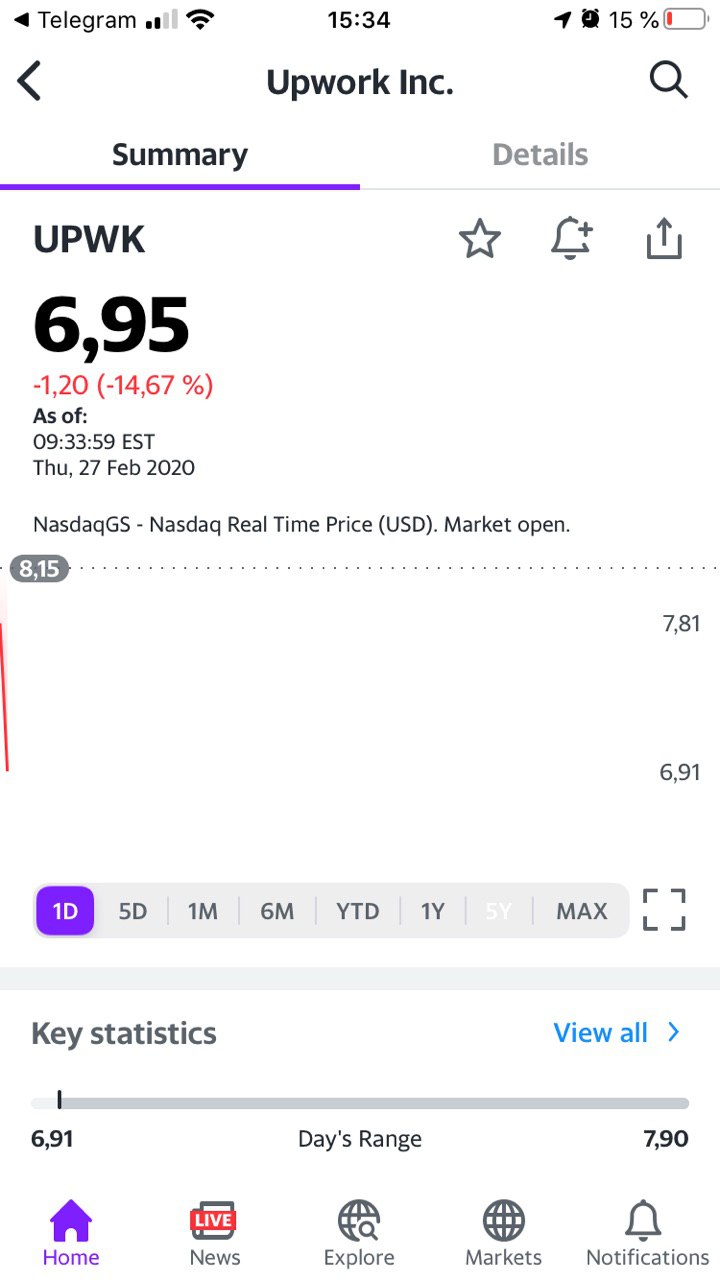
Task: Switch to the Details tab
Action: pyautogui.click(x=540, y=155)
